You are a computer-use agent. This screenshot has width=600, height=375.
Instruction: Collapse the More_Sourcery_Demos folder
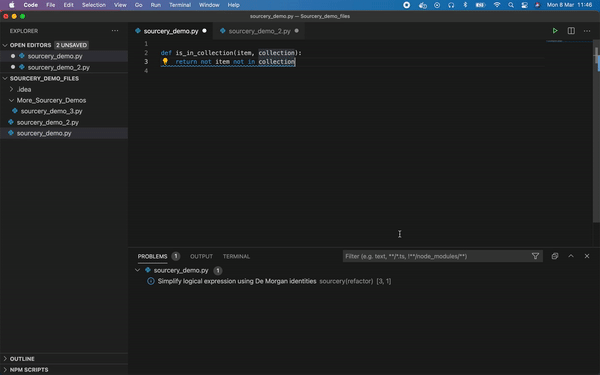[11, 100]
